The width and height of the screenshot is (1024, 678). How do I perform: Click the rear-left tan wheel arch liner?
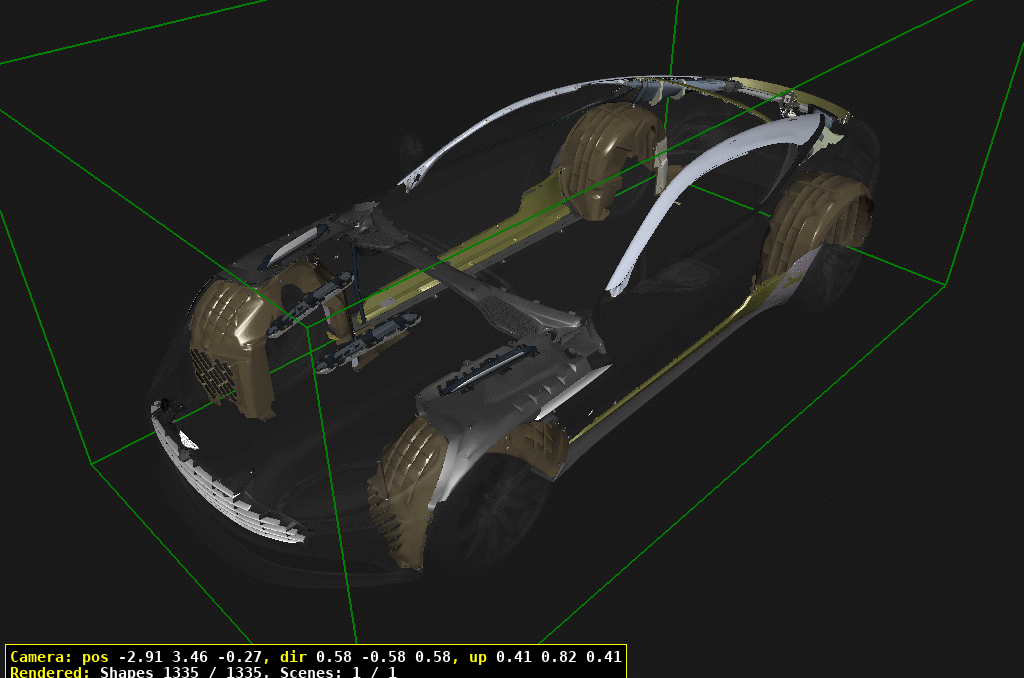point(810,225)
